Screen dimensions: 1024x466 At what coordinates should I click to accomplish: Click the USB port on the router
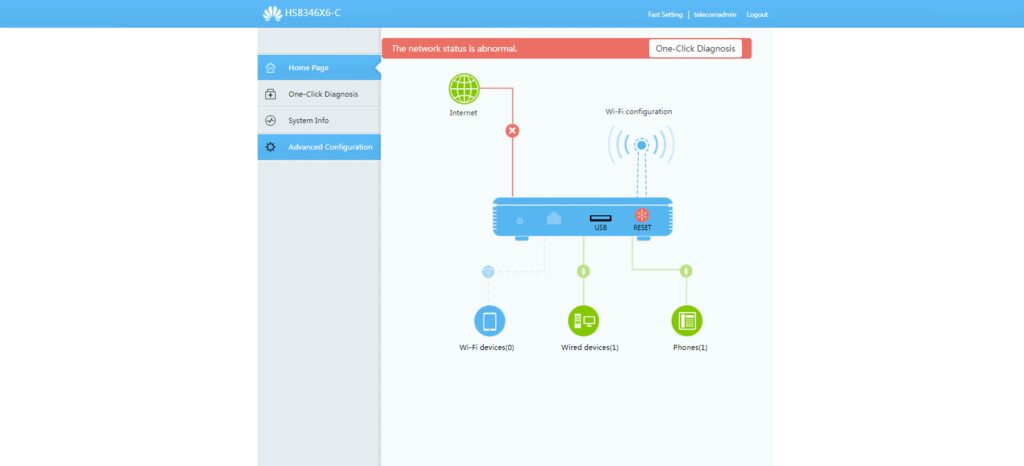point(600,219)
